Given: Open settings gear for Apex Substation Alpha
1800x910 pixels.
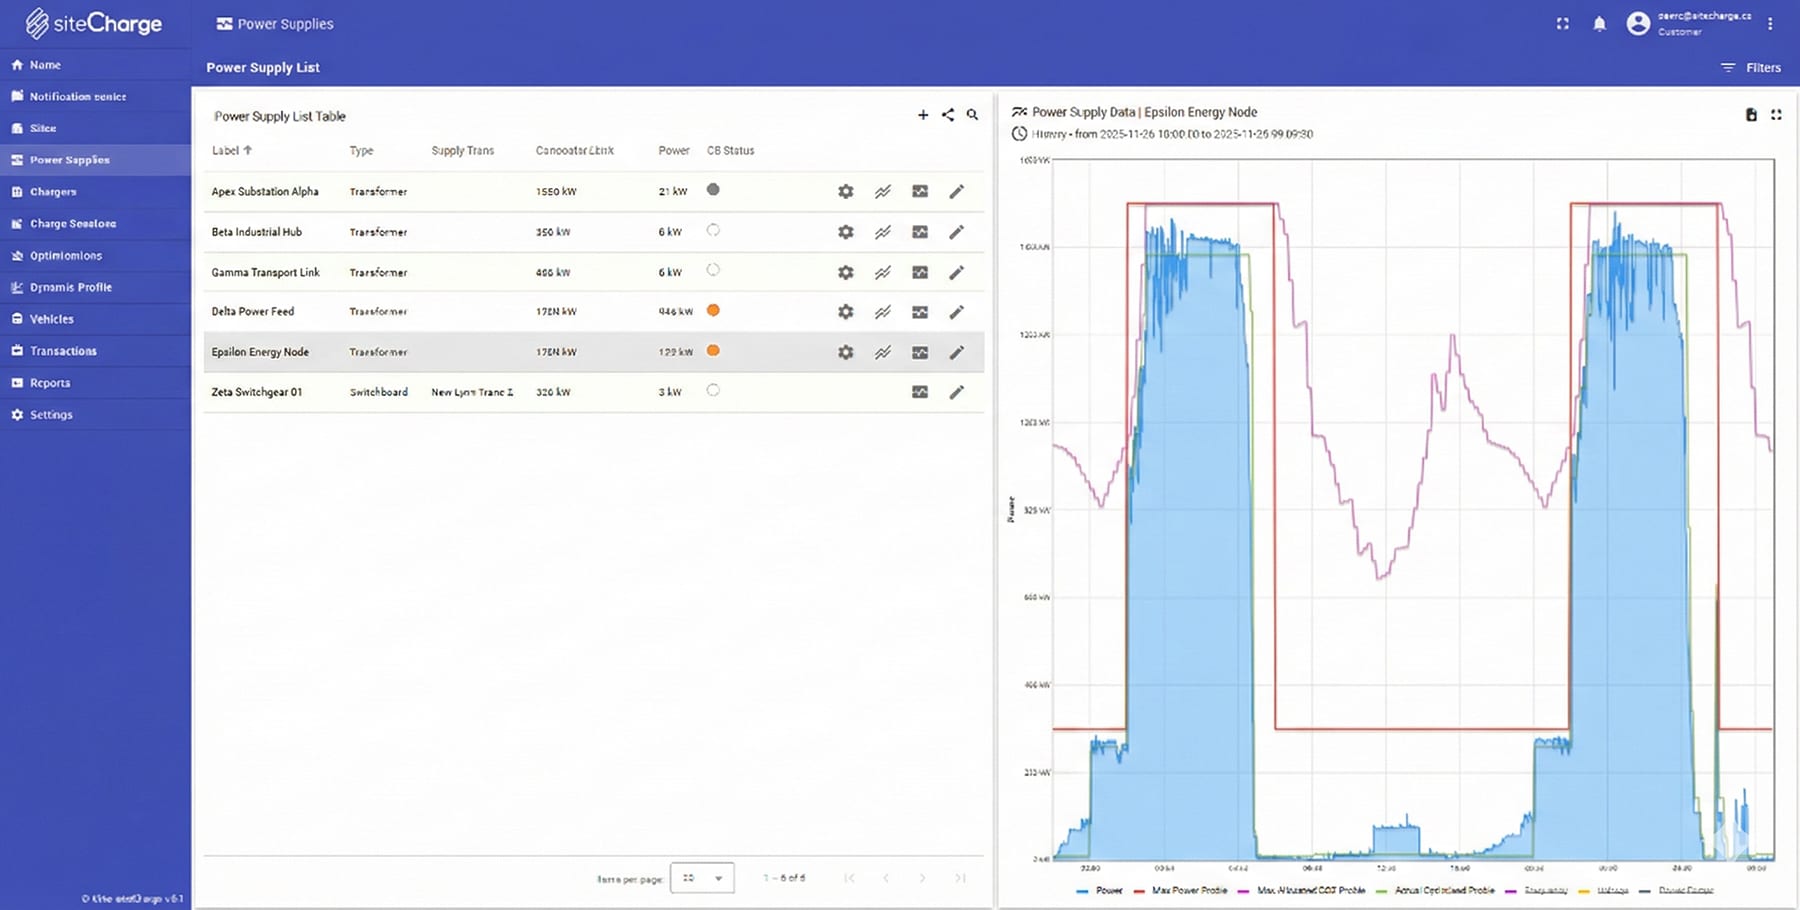Looking at the screenshot, I should (x=845, y=191).
